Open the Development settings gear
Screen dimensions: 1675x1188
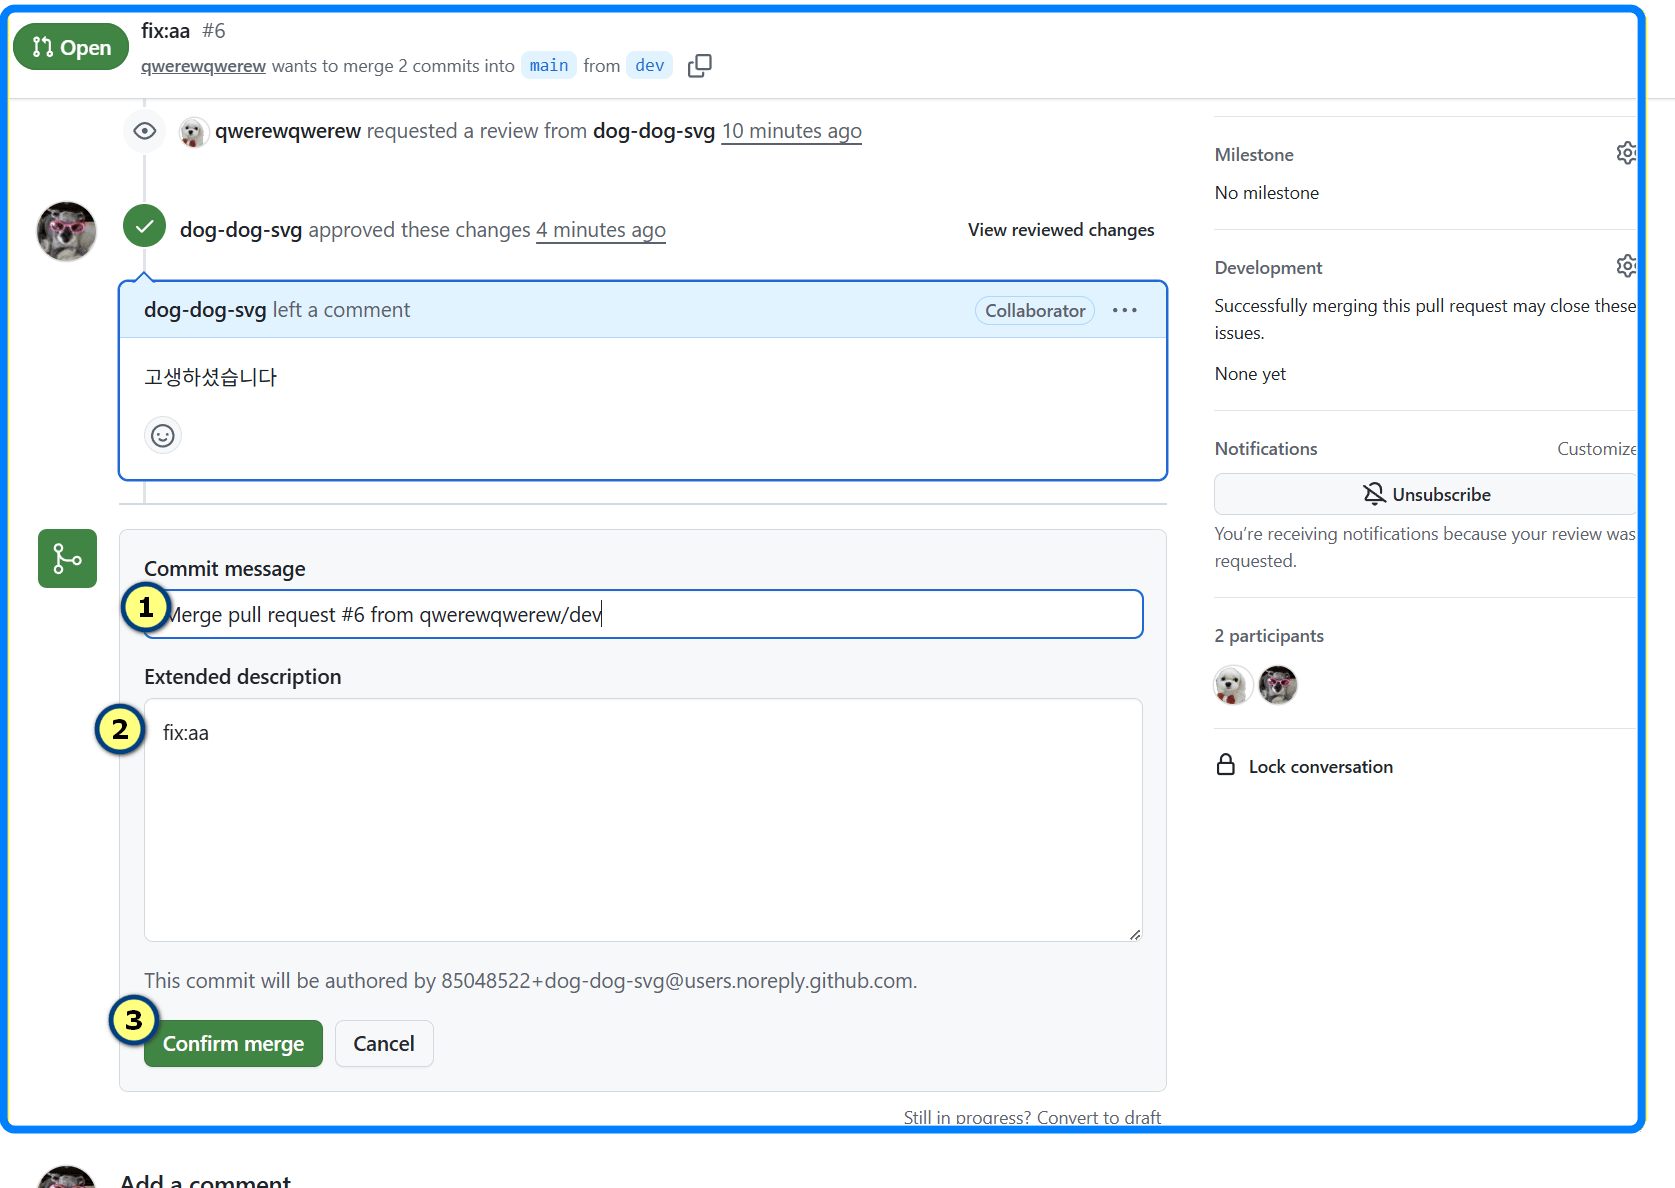tap(1625, 266)
